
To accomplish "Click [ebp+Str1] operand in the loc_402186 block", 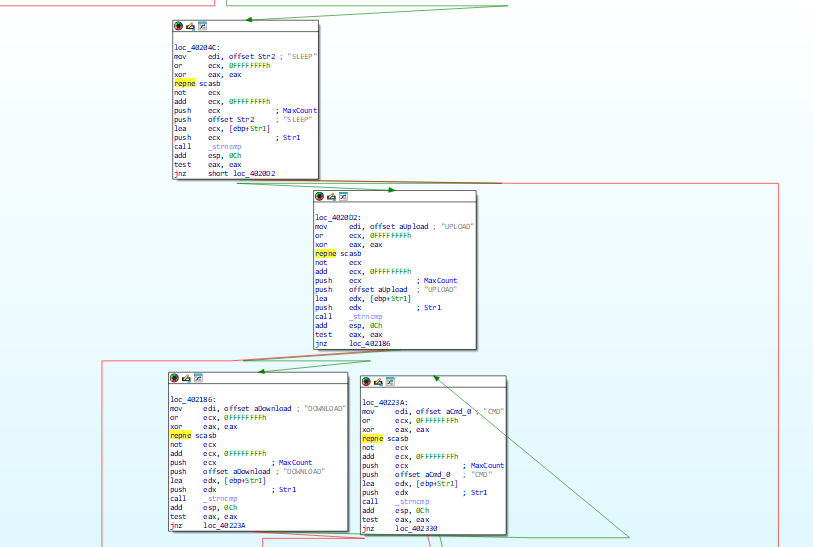I will coord(245,481).
